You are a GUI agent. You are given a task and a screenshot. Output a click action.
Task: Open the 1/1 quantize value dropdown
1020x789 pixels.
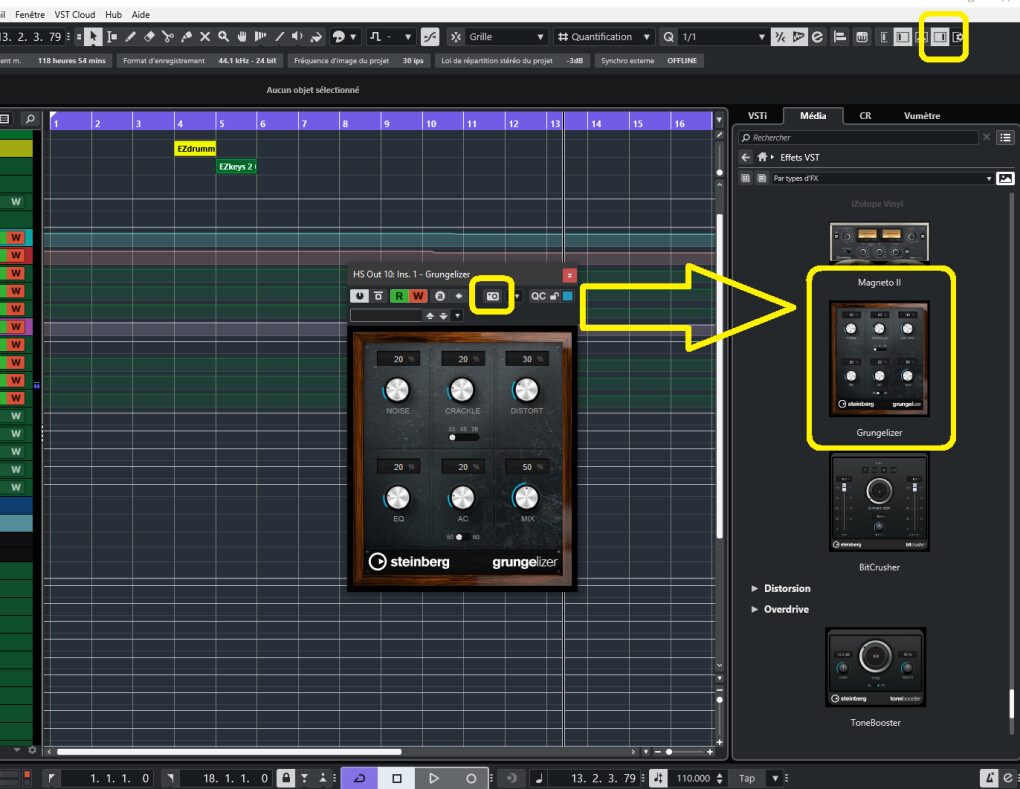point(723,37)
